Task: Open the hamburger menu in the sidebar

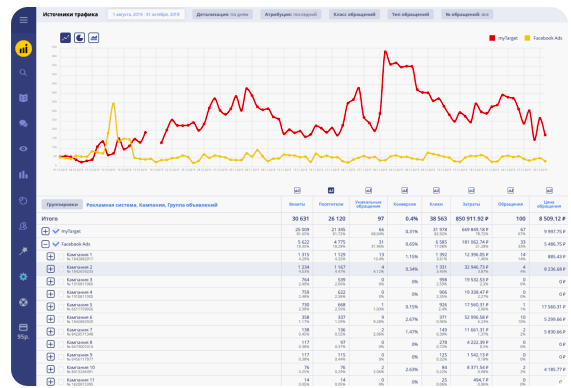Action: click(24, 20)
